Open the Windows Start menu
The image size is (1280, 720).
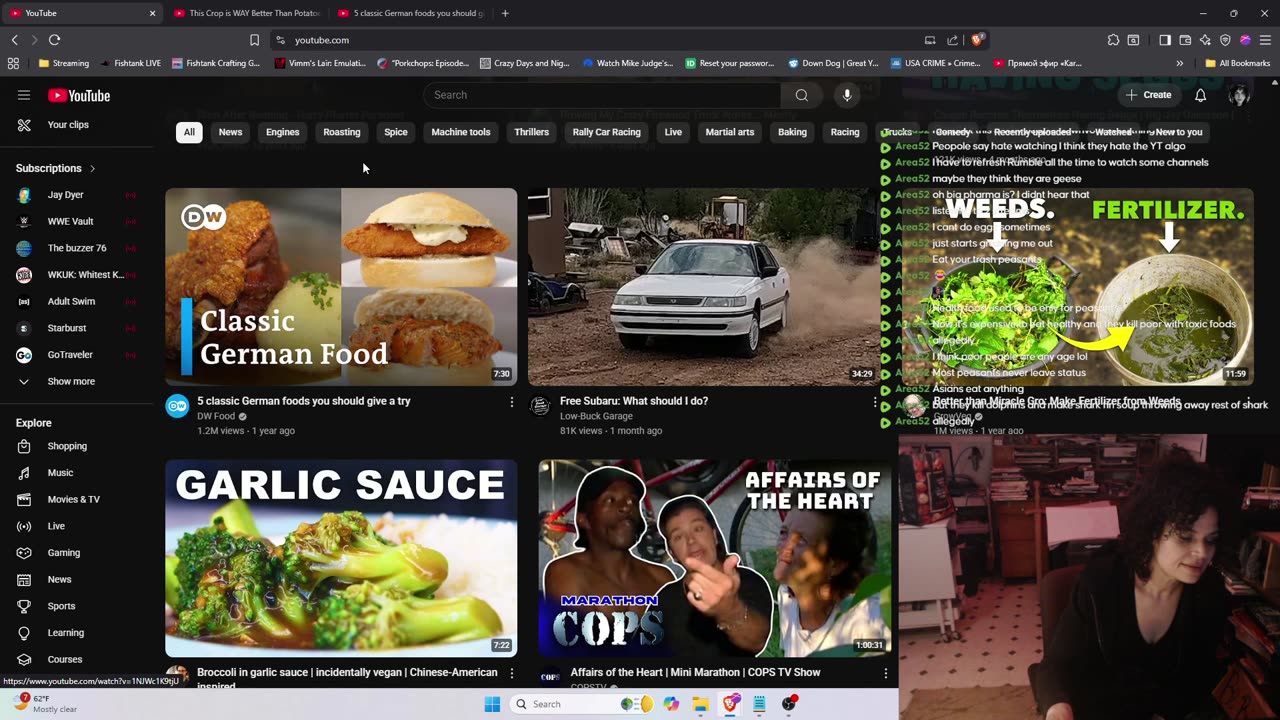click(492, 704)
